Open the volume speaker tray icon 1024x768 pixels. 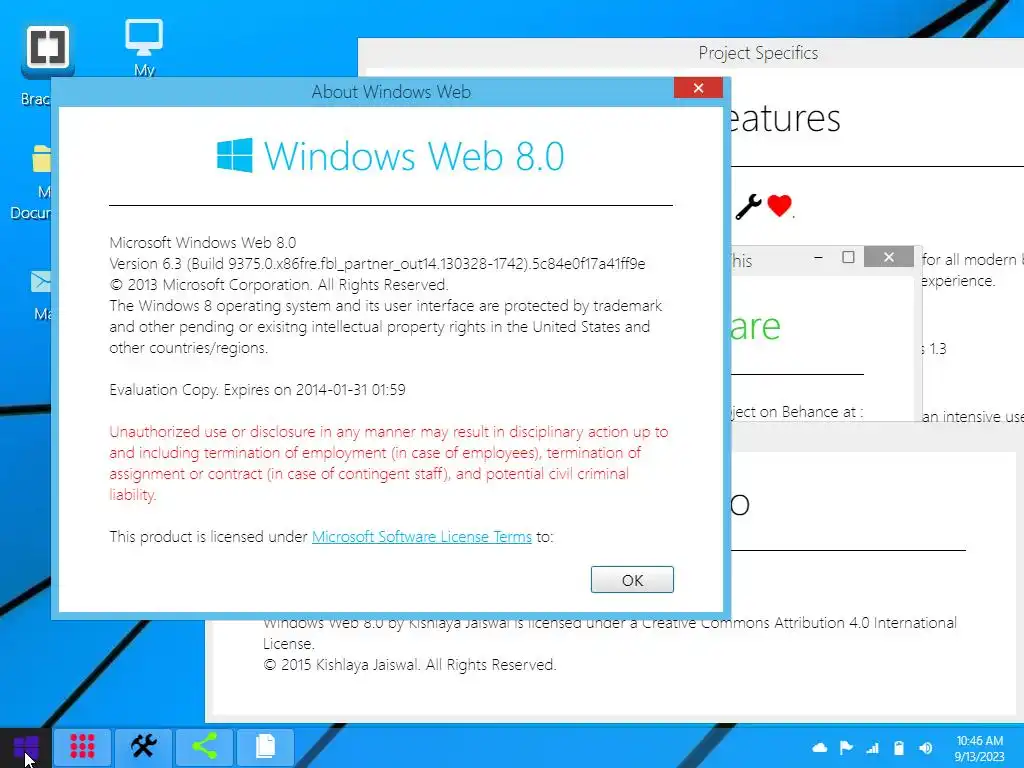pyautogui.click(x=925, y=748)
